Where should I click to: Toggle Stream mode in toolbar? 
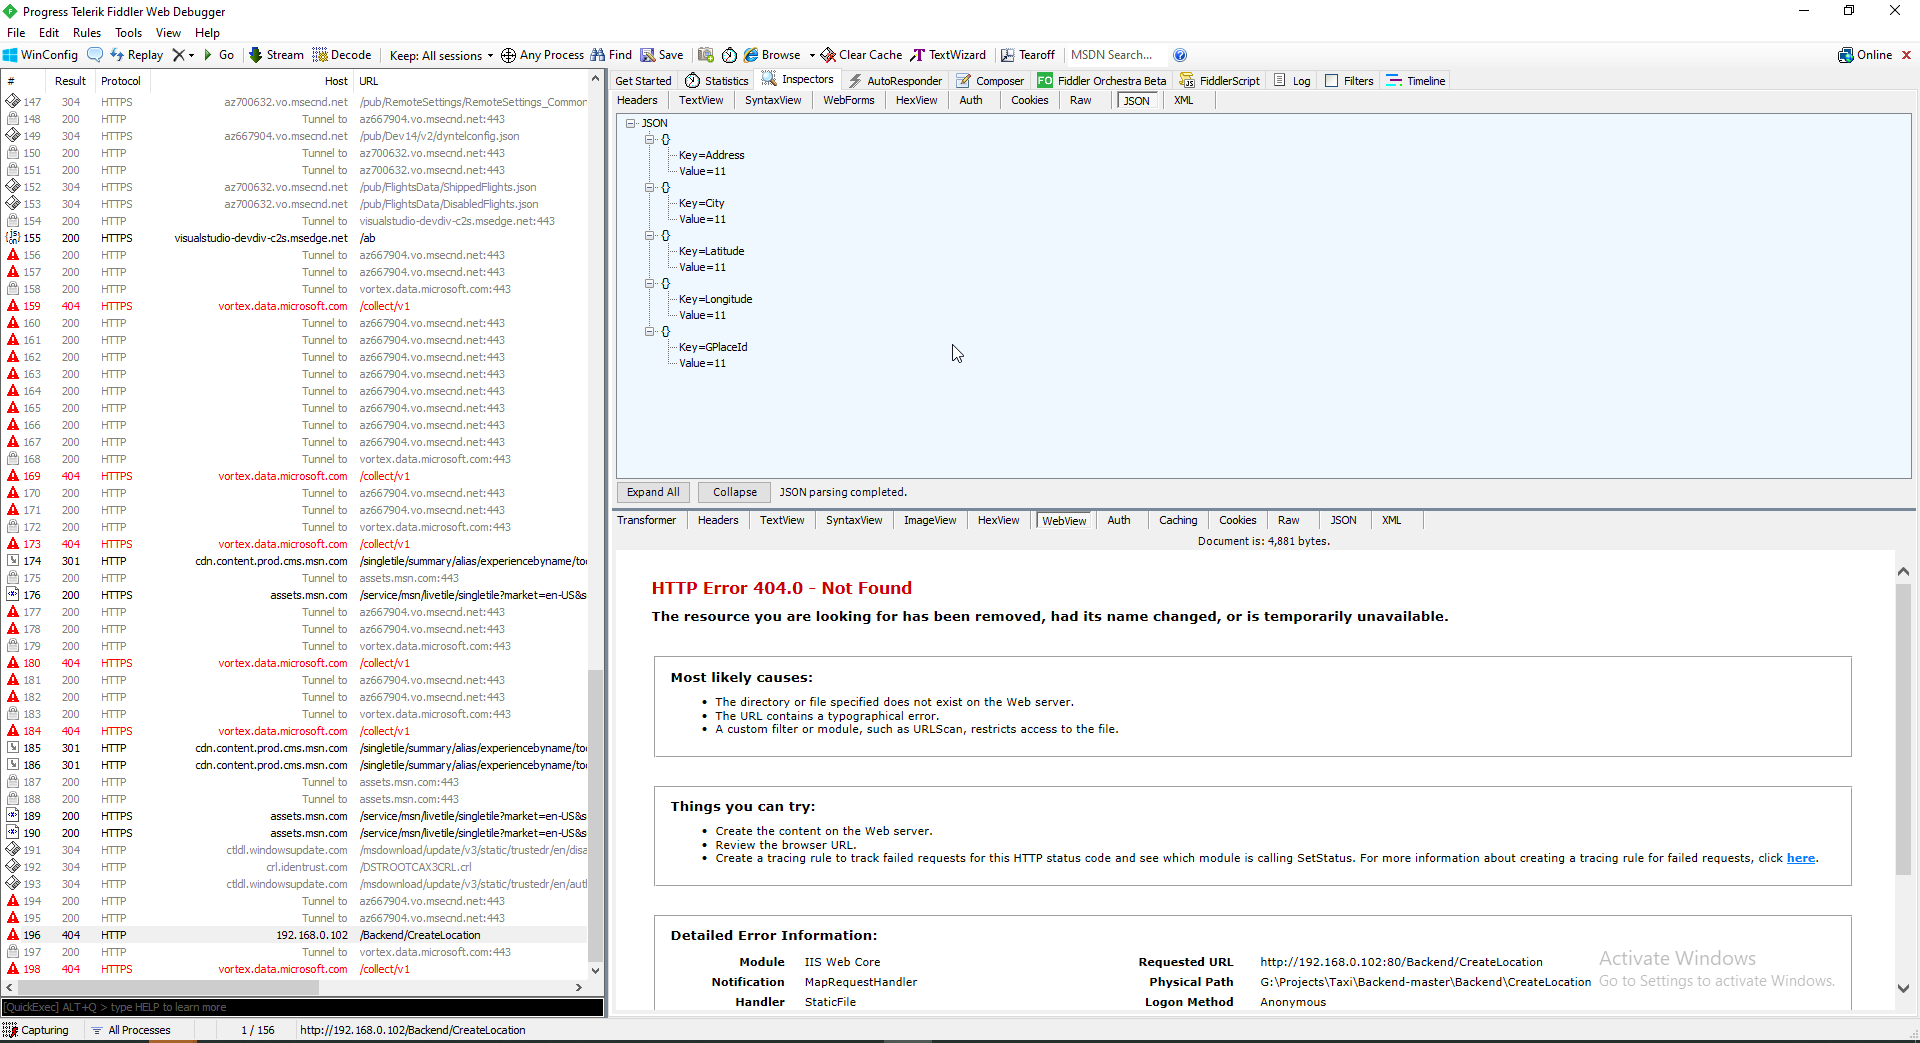point(276,55)
